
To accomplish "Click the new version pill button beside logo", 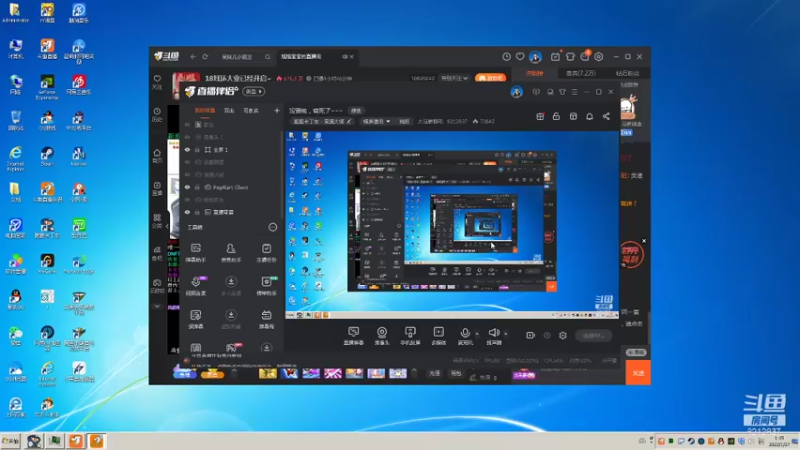I will (x=254, y=92).
